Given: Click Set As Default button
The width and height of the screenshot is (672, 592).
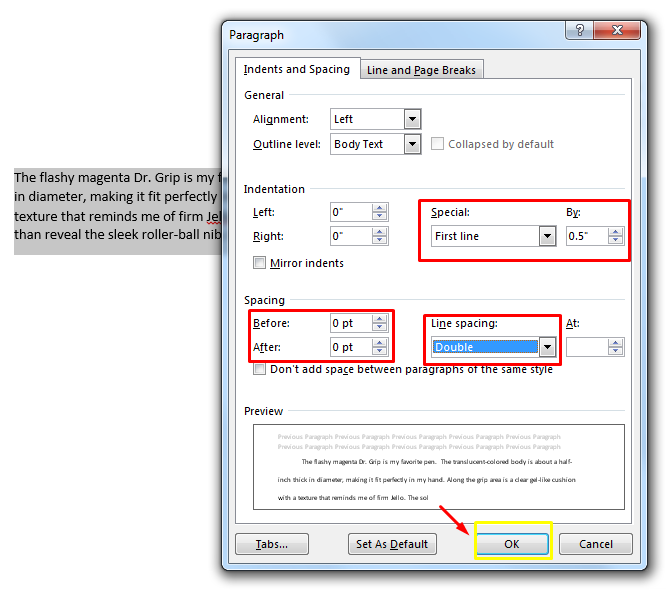Looking at the screenshot, I should pos(392,544).
